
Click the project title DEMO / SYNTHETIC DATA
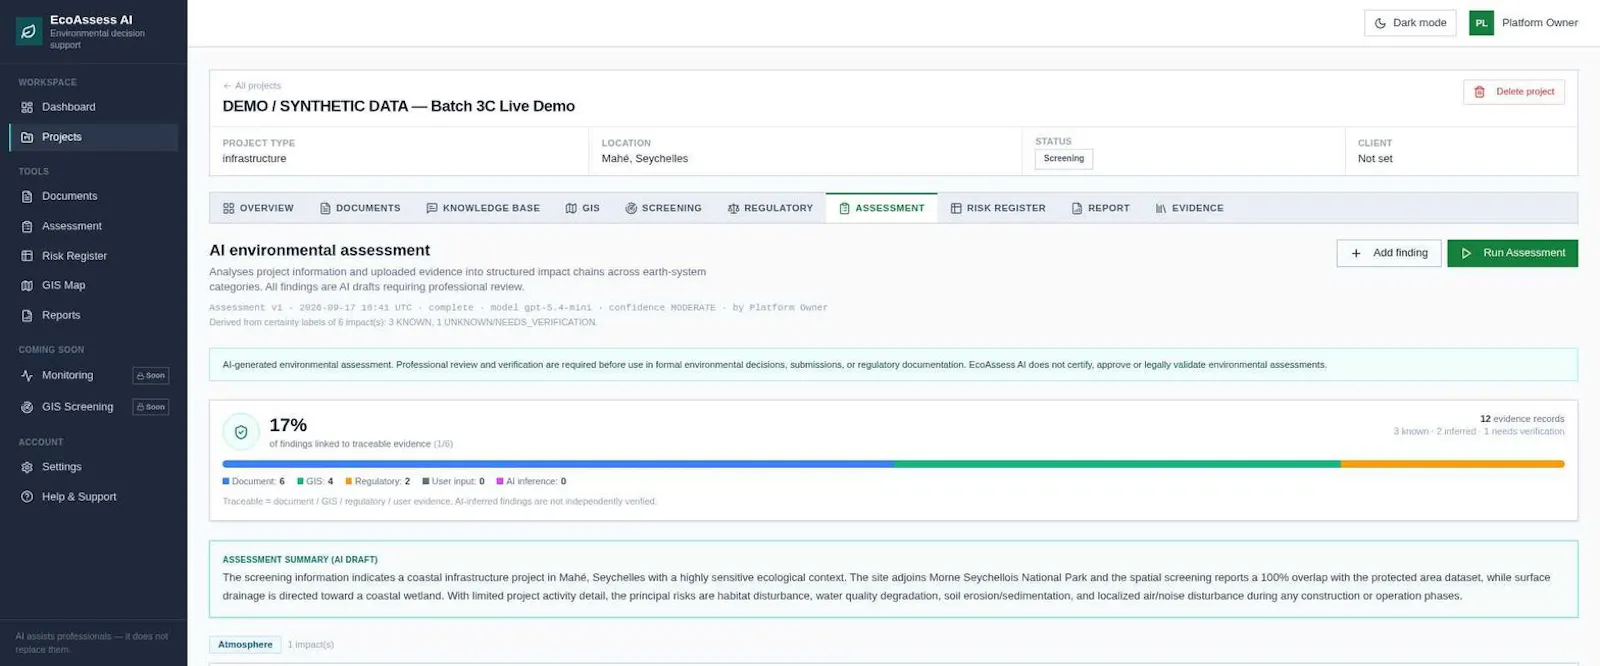(x=398, y=106)
